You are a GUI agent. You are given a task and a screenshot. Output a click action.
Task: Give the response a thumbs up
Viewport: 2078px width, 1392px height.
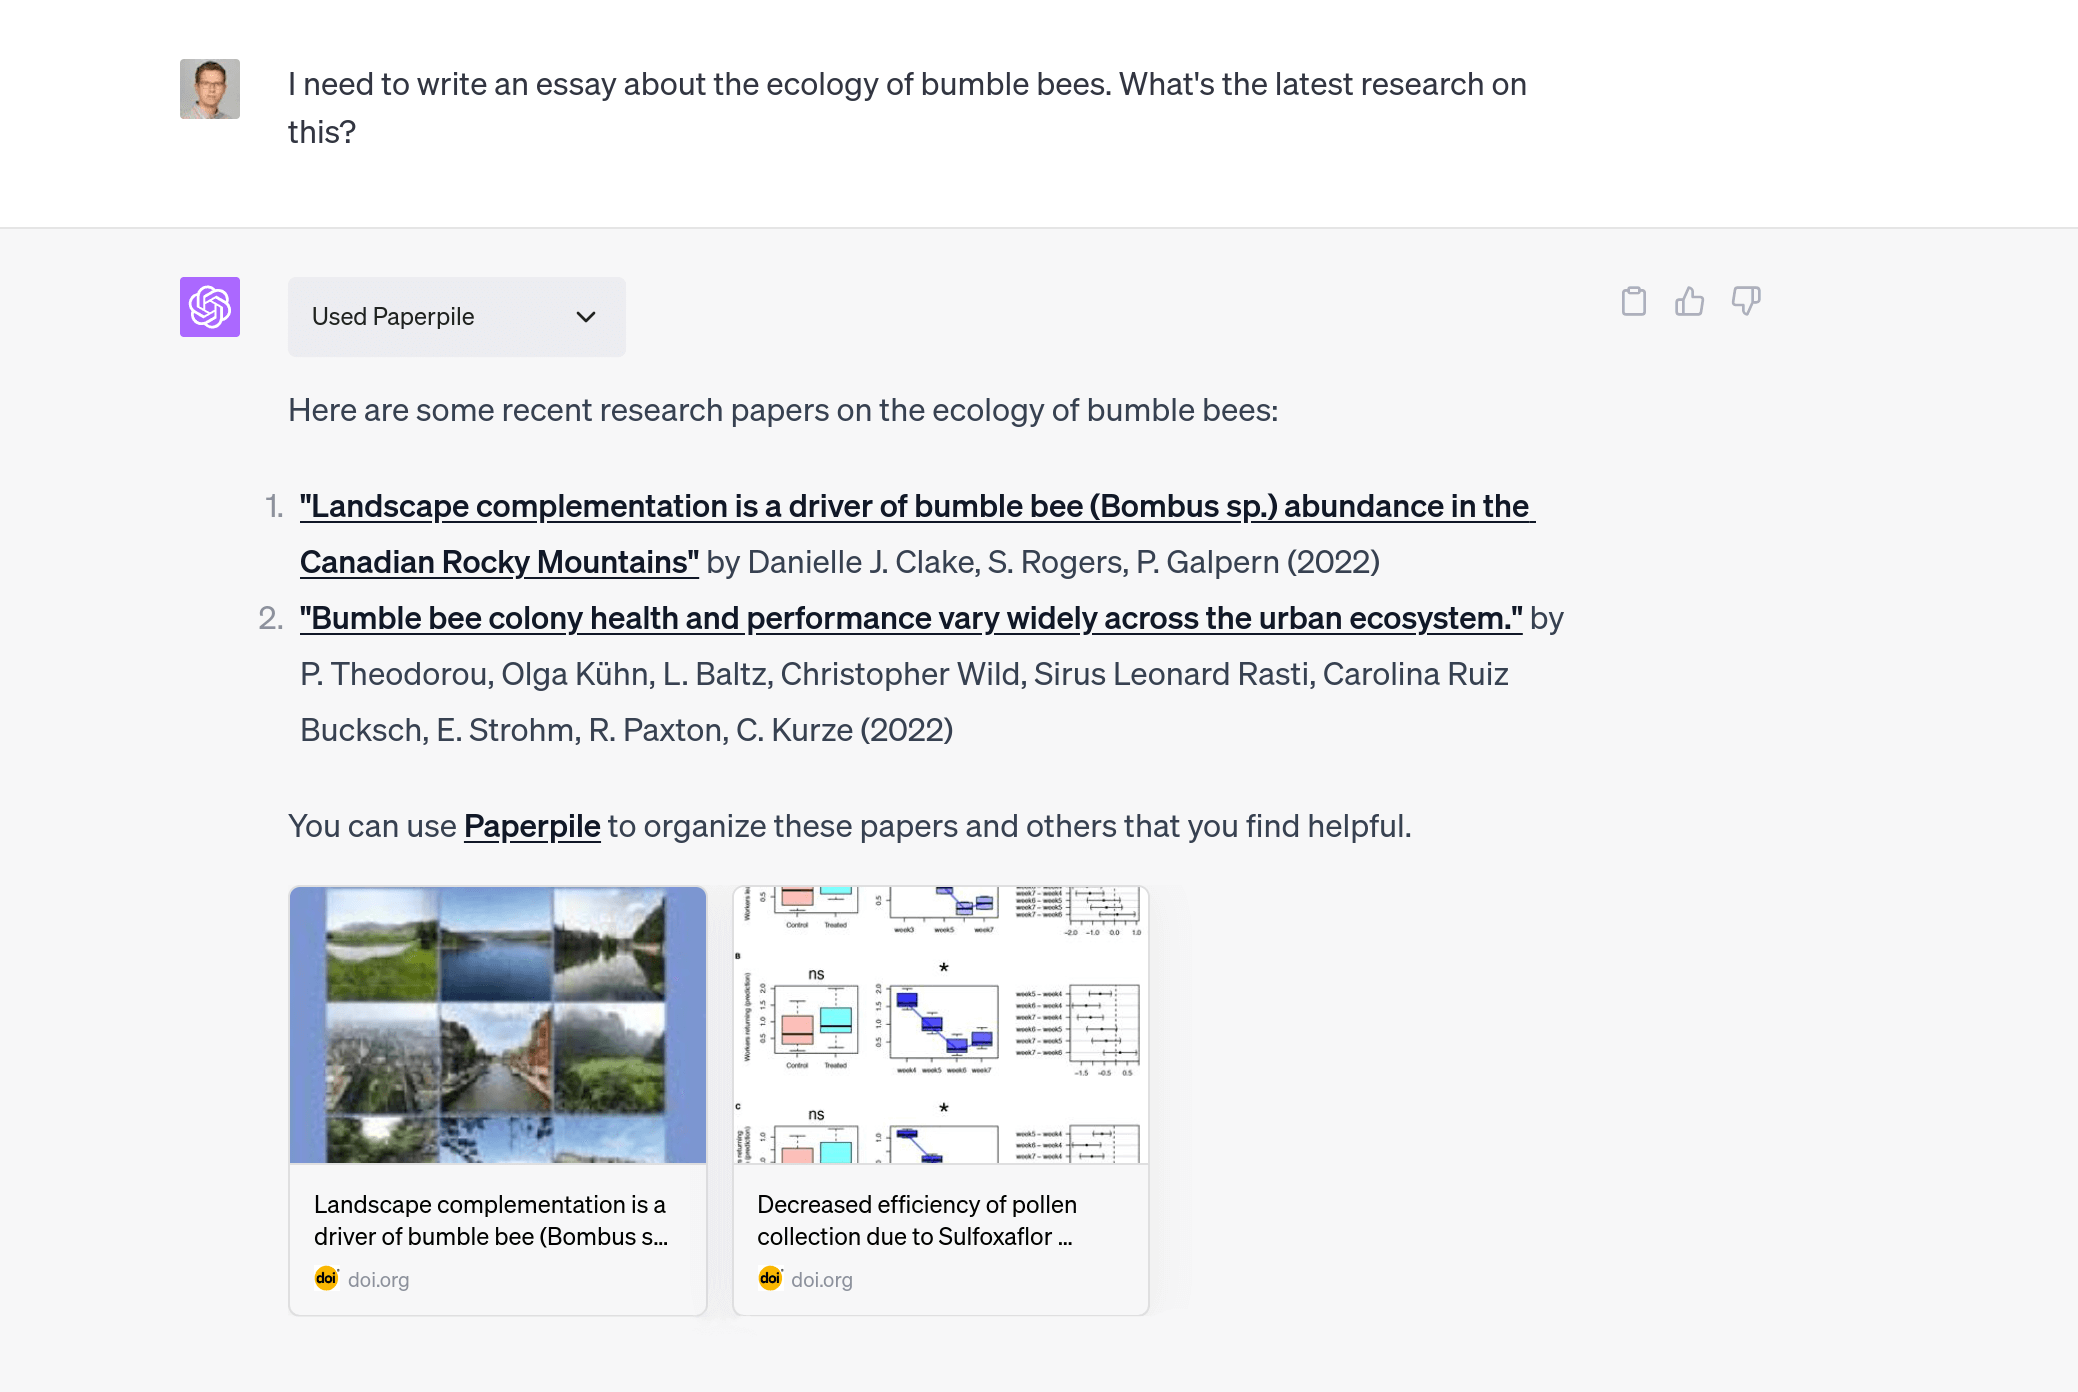[1690, 301]
